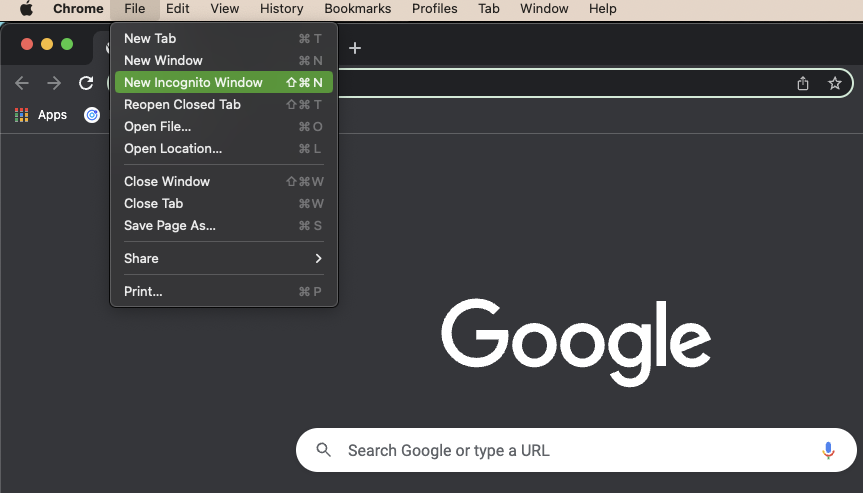Click the search magnifier icon
This screenshot has width=863, height=493.
(324, 450)
